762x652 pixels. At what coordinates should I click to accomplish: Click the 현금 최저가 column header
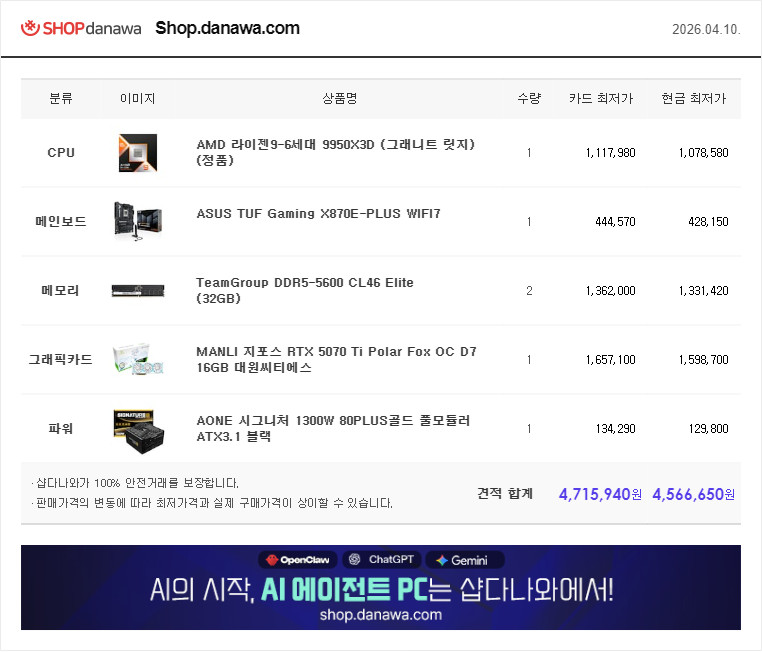694,99
